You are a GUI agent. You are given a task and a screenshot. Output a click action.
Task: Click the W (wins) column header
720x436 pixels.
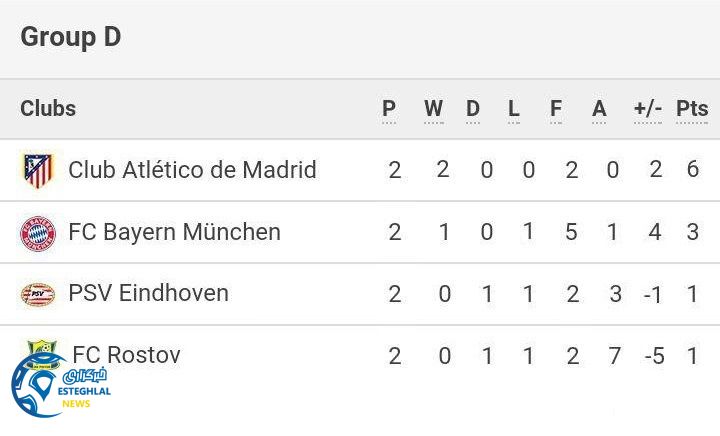coord(433,109)
